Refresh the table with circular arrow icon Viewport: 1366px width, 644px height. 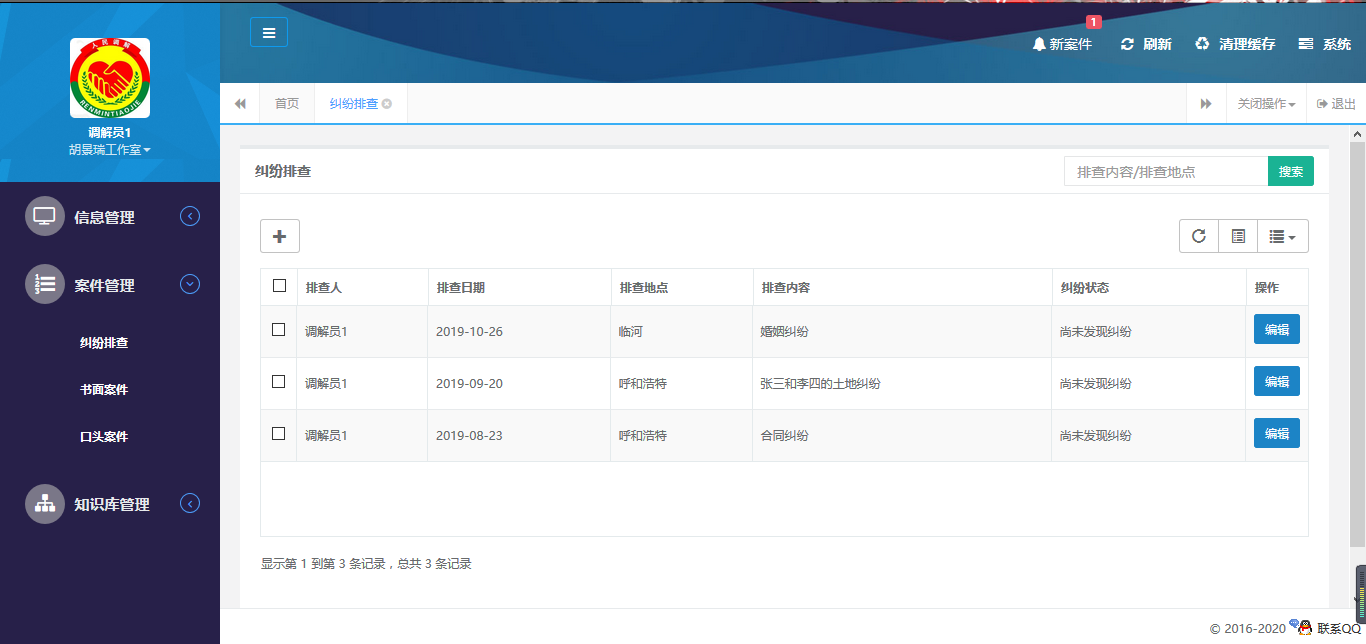point(1199,236)
